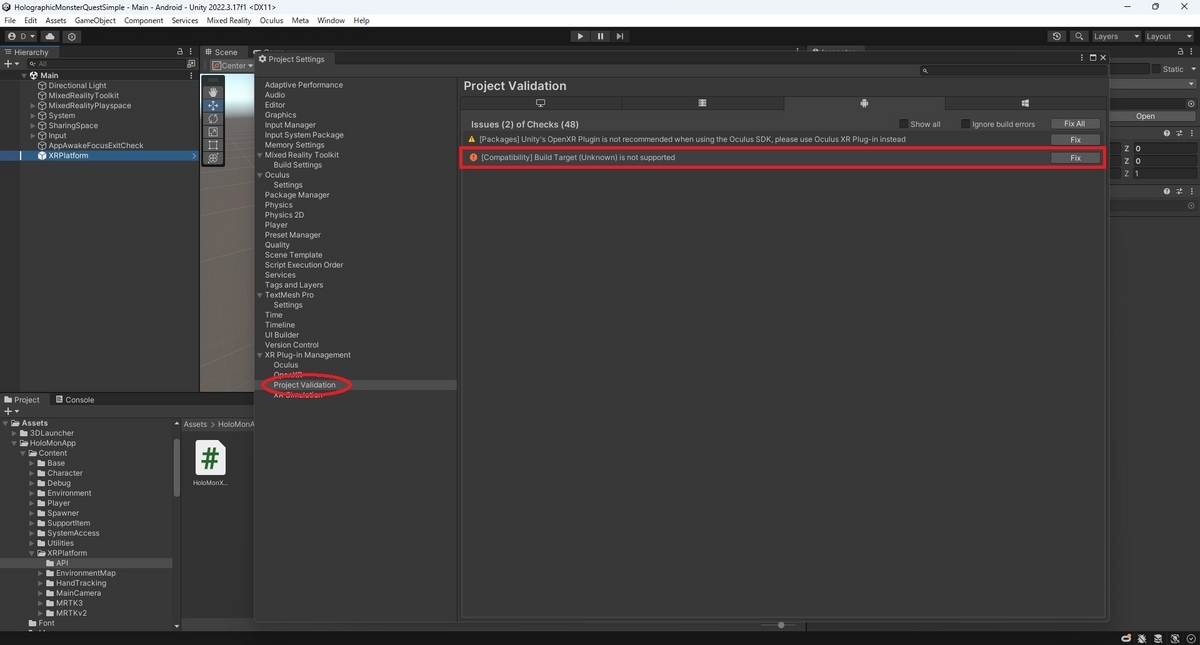The width and height of the screenshot is (1200, 645).
Task: Click Open button in Inspector
Action: click(1145, 116)
